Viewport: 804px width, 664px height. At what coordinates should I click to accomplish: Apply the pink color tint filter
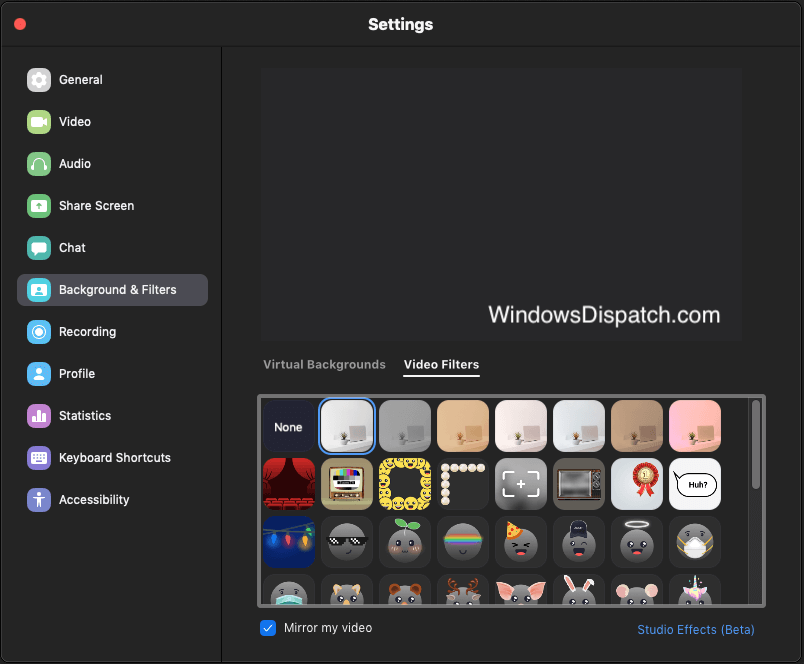pyautogui.click(x=695, y=427)
